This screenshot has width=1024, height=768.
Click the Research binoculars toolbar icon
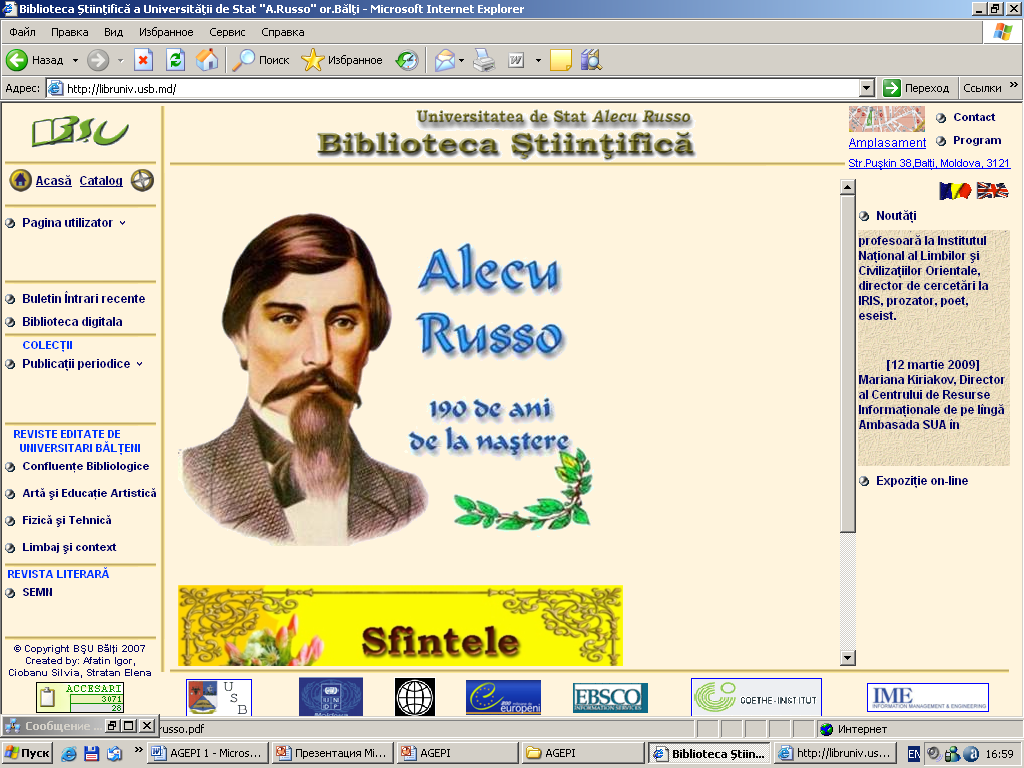click(x=591, y=60)
